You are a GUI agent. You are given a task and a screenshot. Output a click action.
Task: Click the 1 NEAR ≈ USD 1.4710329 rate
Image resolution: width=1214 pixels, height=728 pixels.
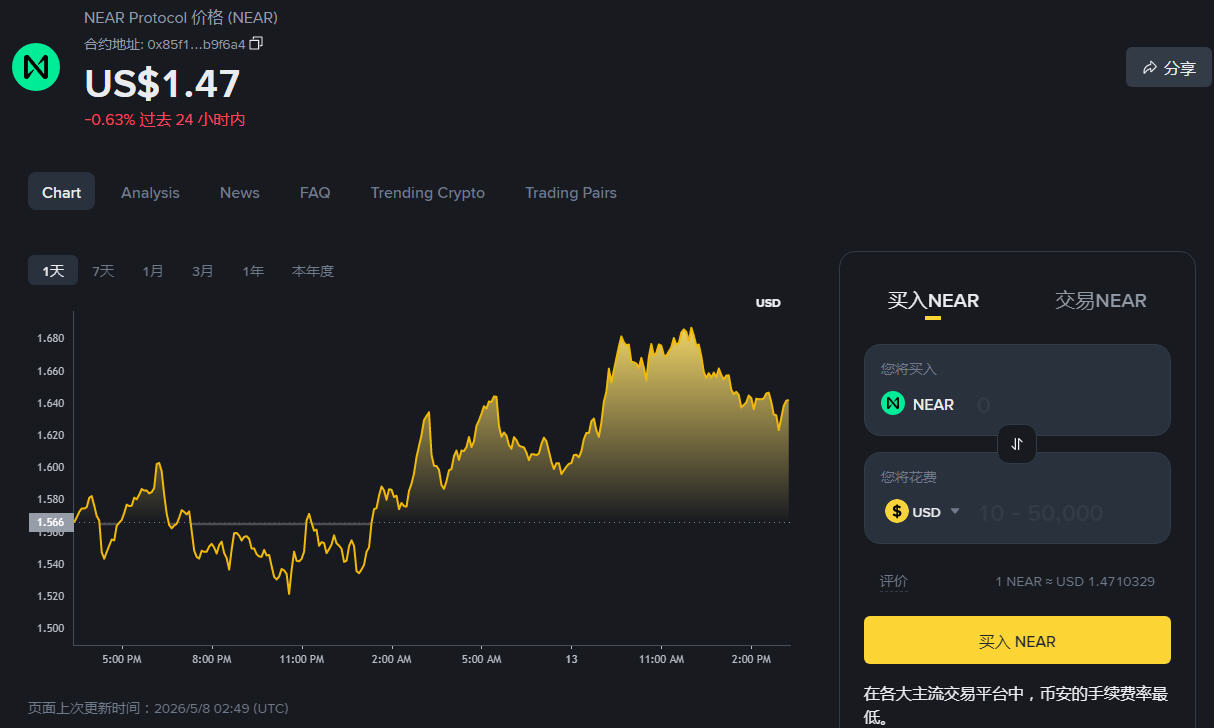(1075, 581)
